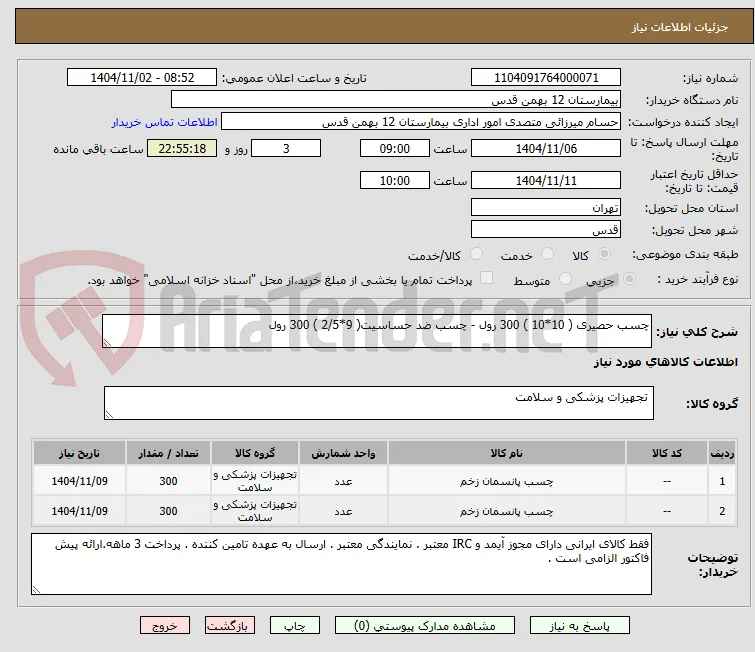Click the resize grip of شرح کلی نیاز box
Viewport: 755px width, 652px height.
point(107,342)
